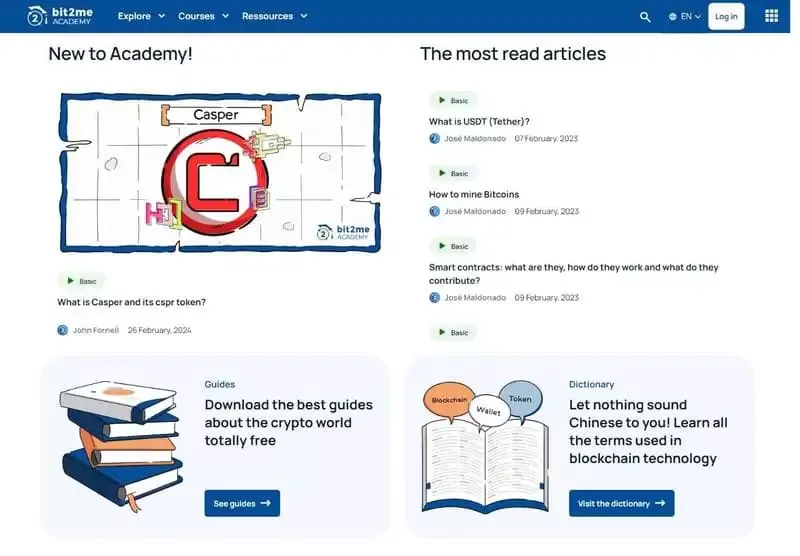
Task: Click the '26 February, 2024' date
Action: [x=159, y=330]
